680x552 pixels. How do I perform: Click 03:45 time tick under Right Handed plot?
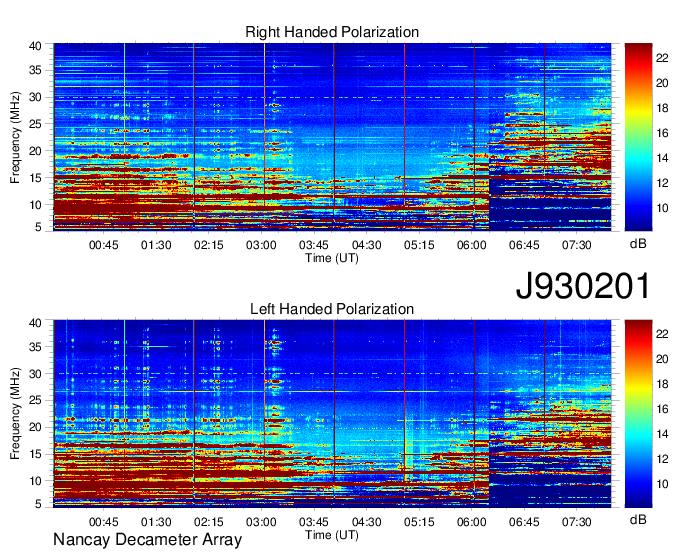point(314,245)
